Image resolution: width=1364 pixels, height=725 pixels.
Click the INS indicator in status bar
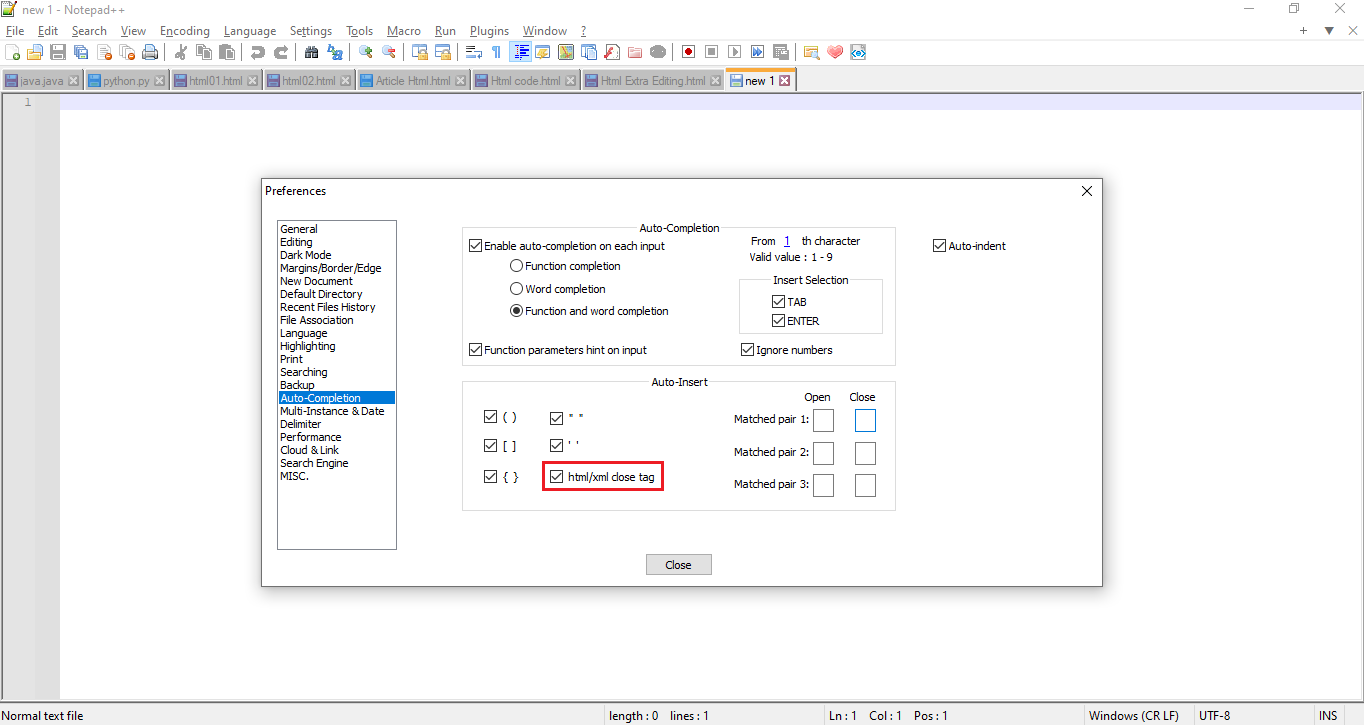pyautogui.click(x=1327, y=716)
